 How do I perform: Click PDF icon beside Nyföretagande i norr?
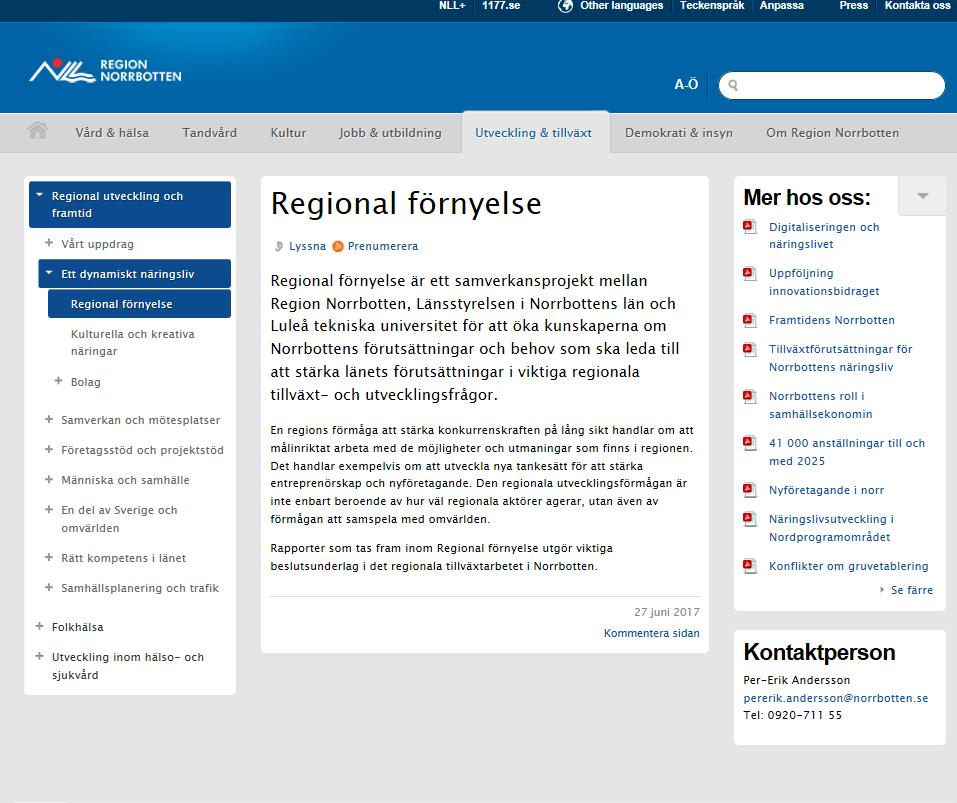point(749,491)
